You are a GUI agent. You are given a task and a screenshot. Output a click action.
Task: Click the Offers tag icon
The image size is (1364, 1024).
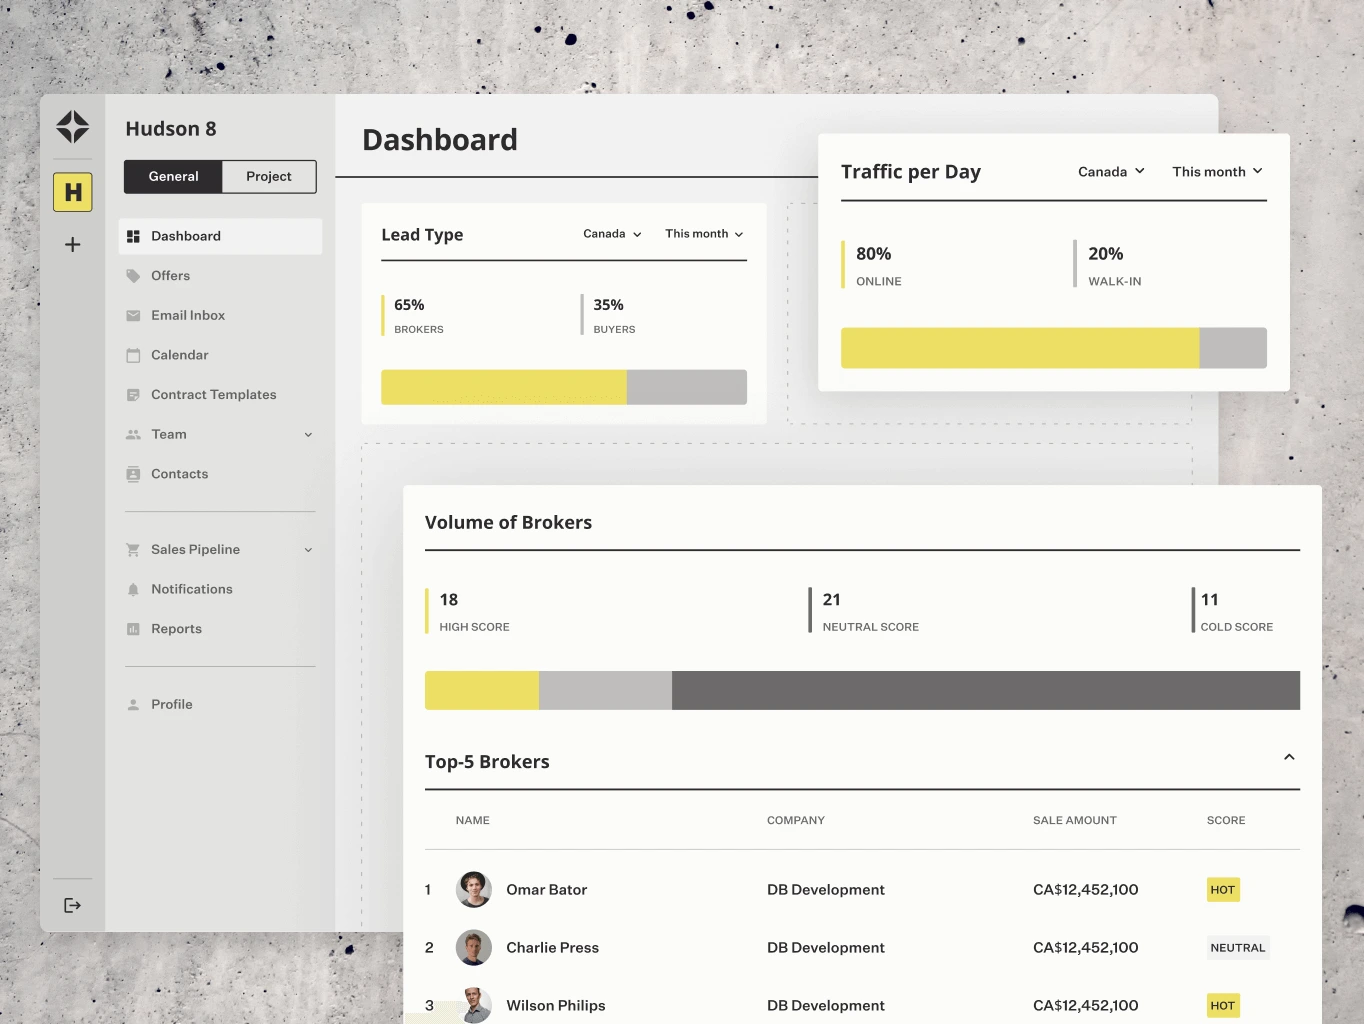[x=134, y=275]
